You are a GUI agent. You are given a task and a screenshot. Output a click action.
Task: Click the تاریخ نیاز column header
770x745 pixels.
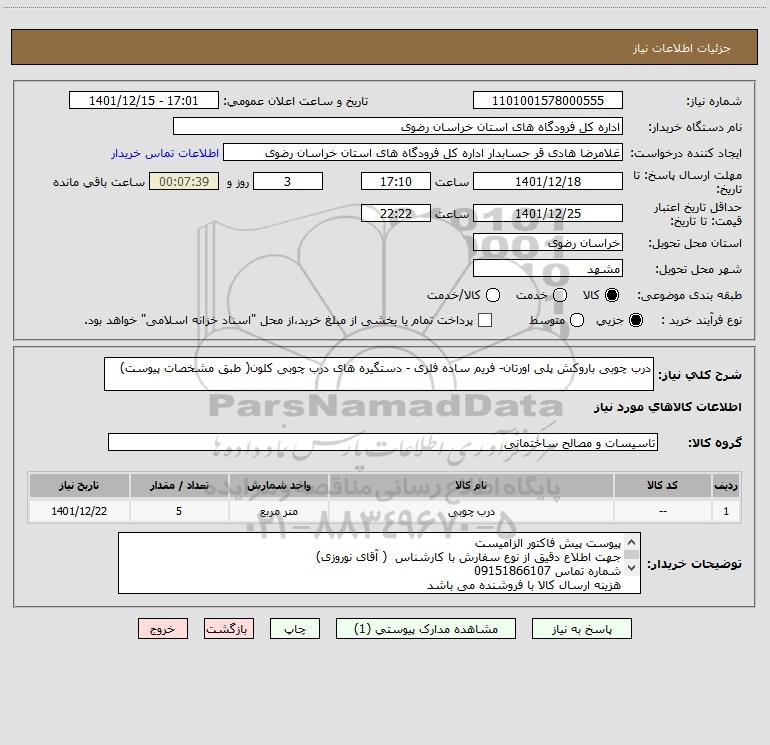(x=79, y=485)
